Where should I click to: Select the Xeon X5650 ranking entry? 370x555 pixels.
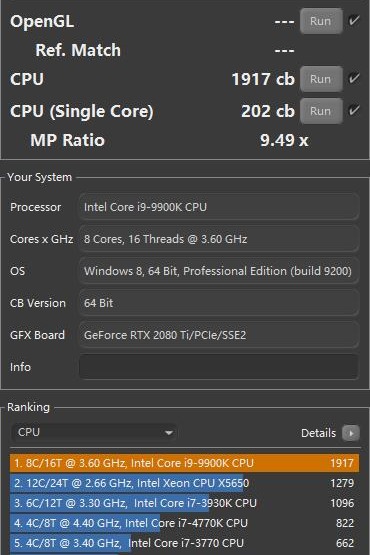click(184, 483)
